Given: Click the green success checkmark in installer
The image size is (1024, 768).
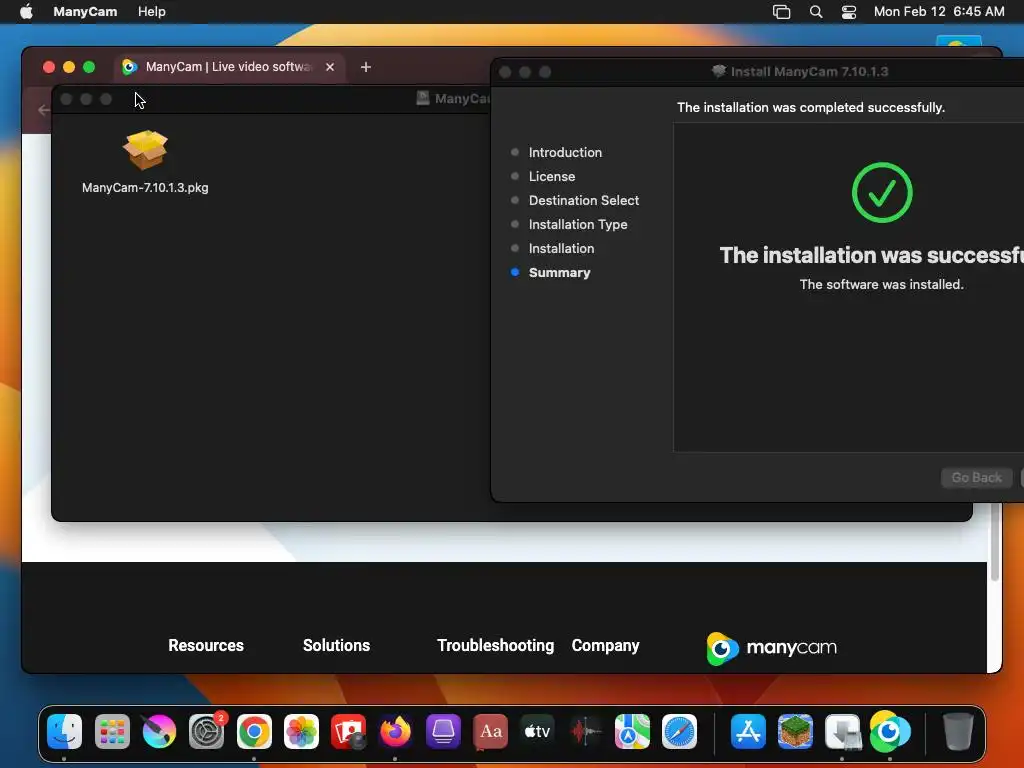Looking at the screenshot, I should (x=882, y=193).
